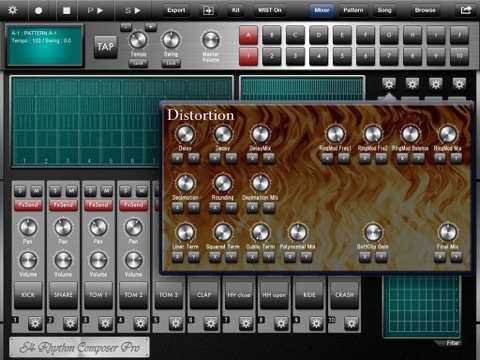This screenshot has width=480, height=360.
Task: Assign Rounding to X axis
Action: (215, 208)
